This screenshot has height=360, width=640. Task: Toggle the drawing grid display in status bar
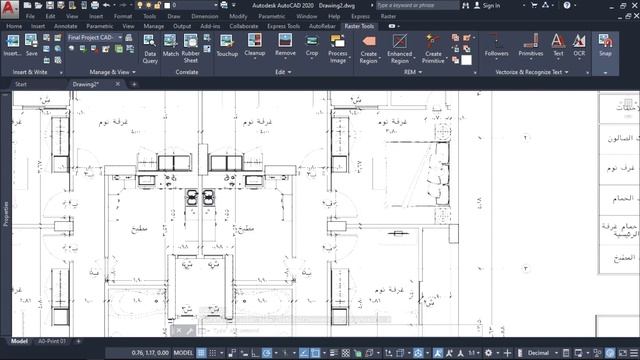[201, 353]
